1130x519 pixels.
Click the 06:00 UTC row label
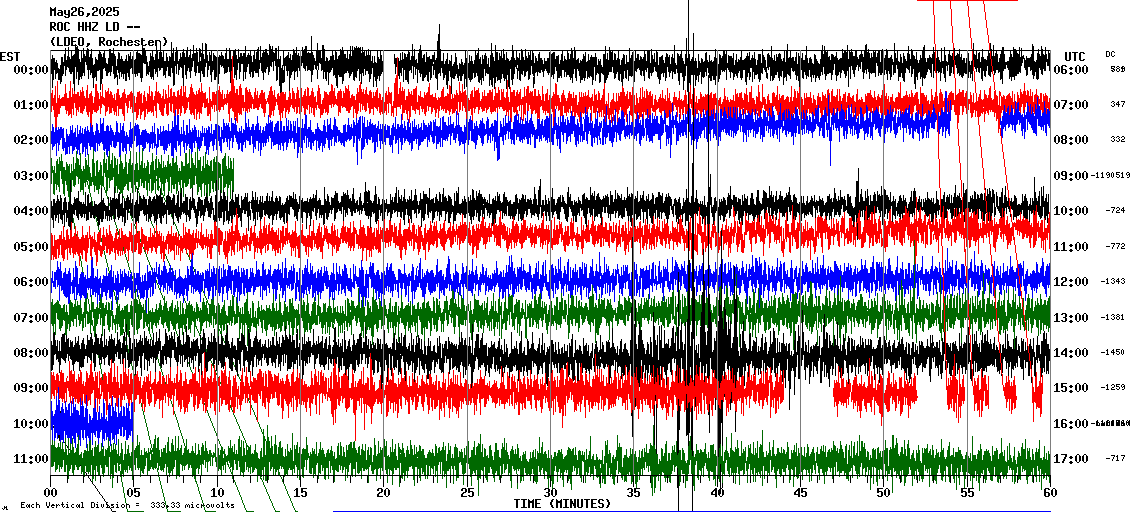click(x=1071, y=70)
